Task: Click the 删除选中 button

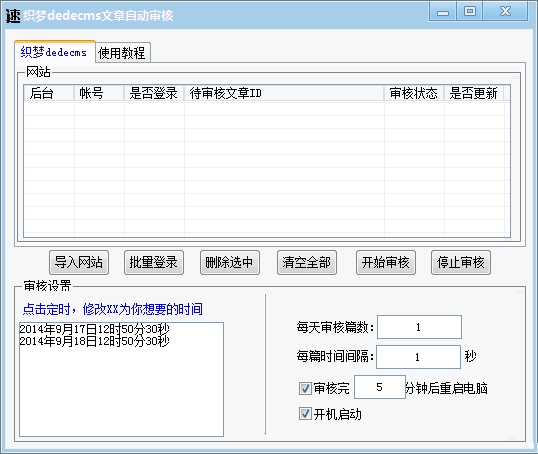Action: pyautogui.click(x=230, y=263)
